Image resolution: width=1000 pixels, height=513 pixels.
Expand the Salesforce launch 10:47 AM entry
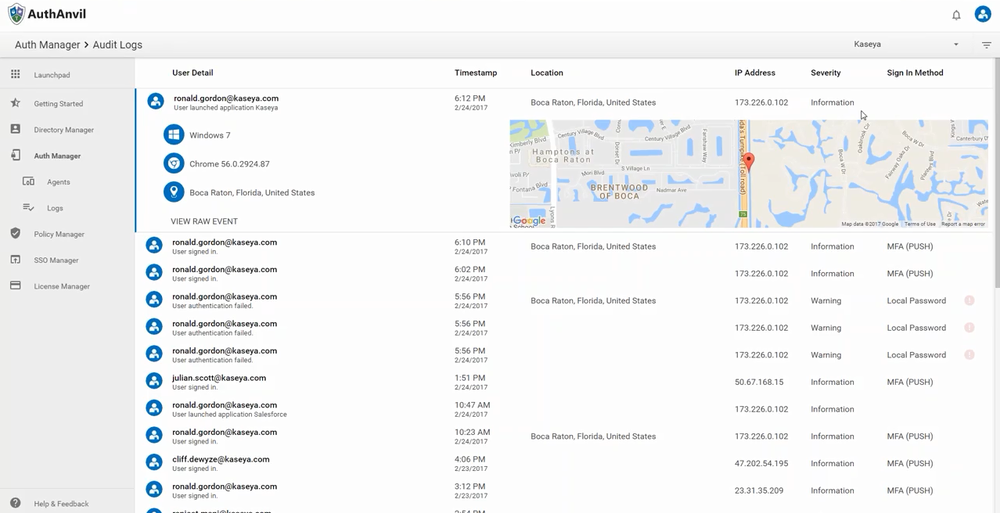pyautogui.click(x=565, y=409)
